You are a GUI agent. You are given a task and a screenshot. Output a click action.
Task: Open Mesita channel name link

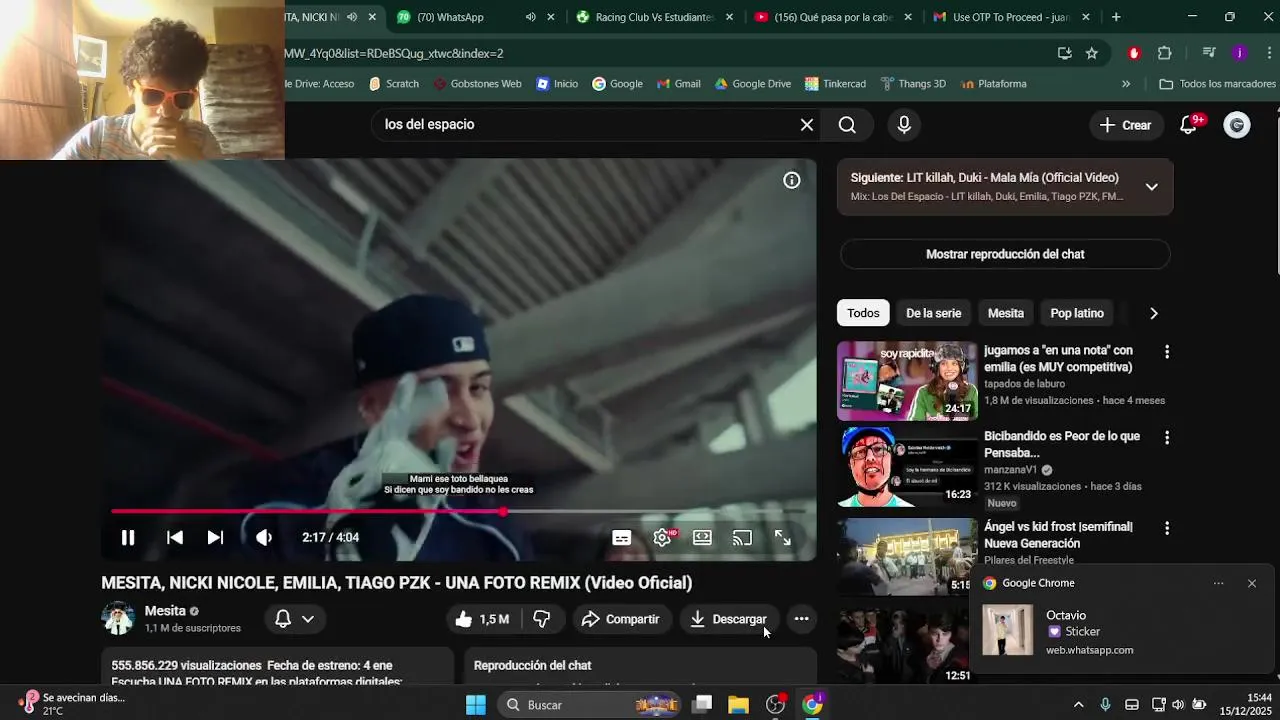(165, 611)
